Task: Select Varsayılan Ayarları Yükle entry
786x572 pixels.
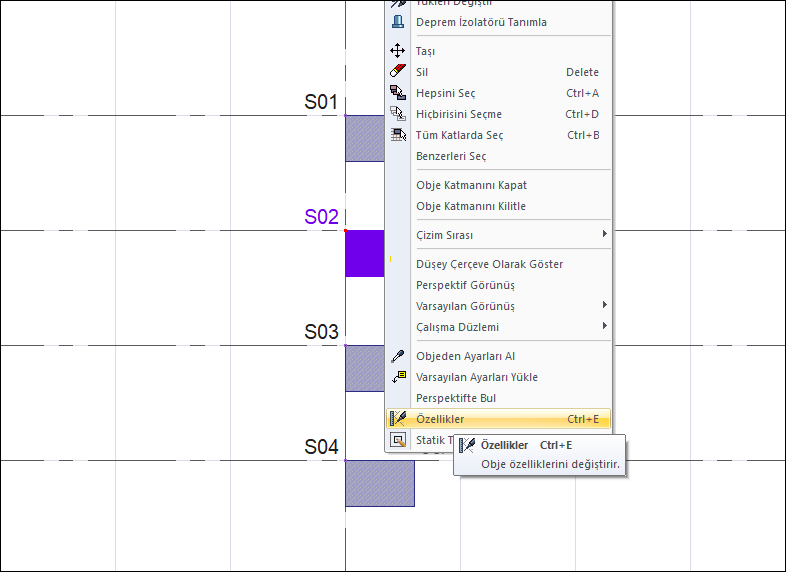Action: pos(499,377)
